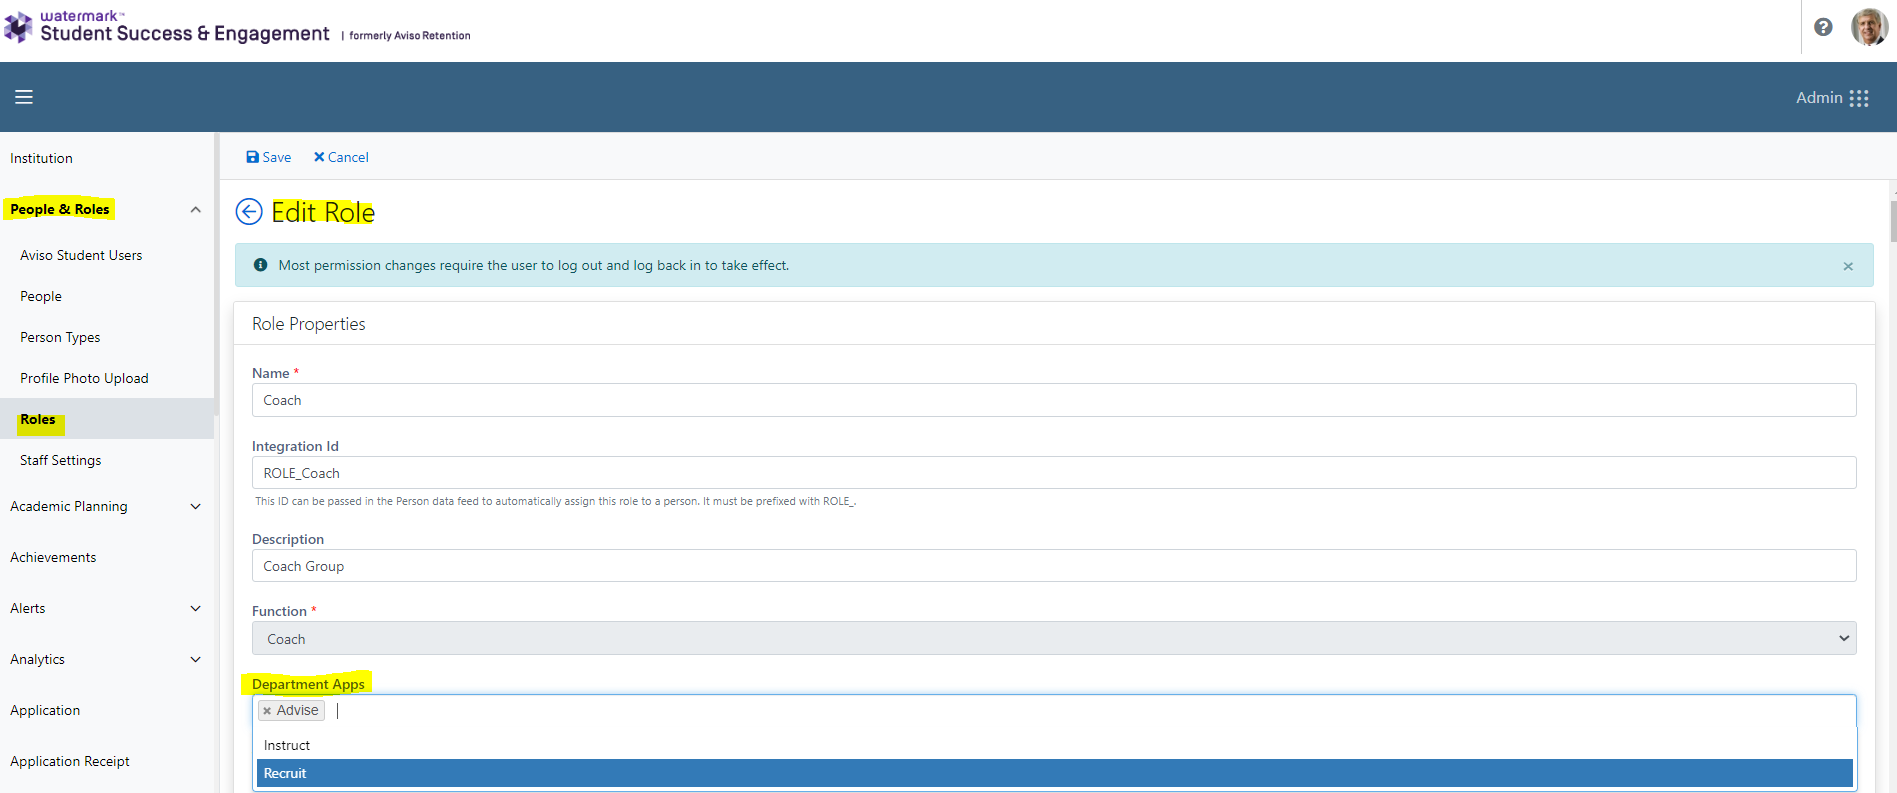Remove the Advise tag

(267, 711)
